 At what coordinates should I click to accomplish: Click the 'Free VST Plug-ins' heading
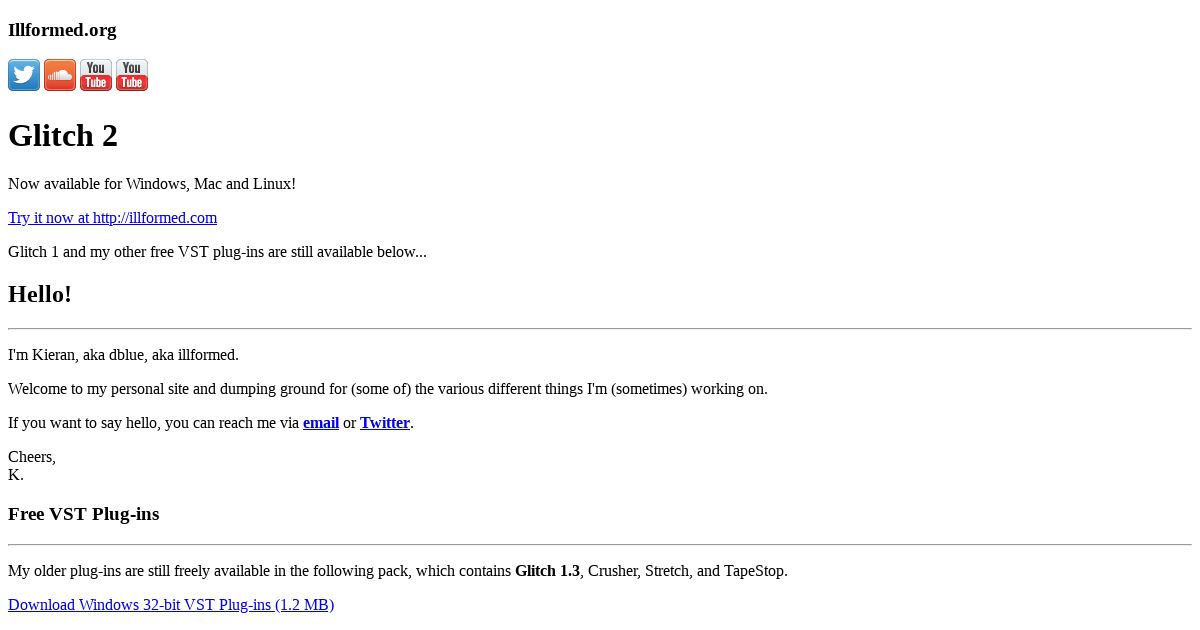84,514
